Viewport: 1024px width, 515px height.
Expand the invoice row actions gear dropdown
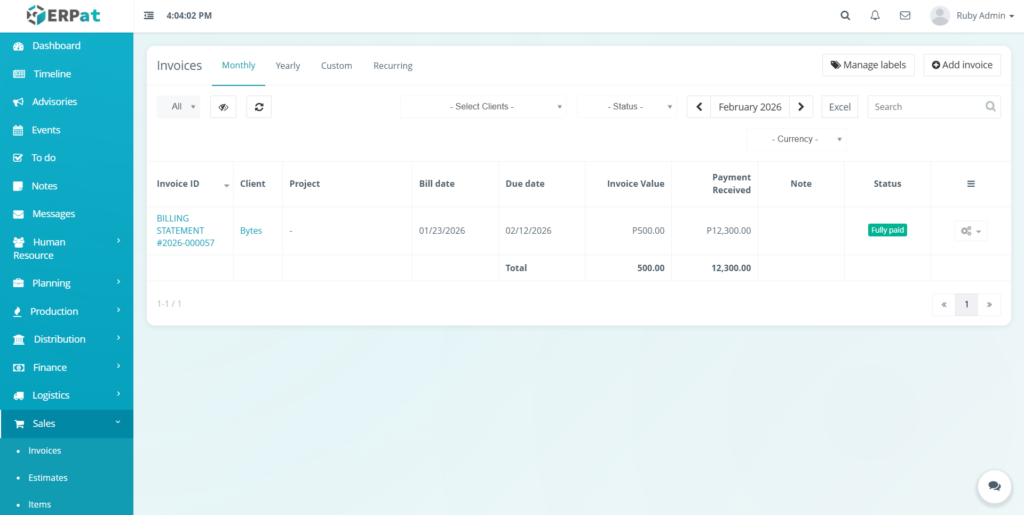[x=970, y=231]
